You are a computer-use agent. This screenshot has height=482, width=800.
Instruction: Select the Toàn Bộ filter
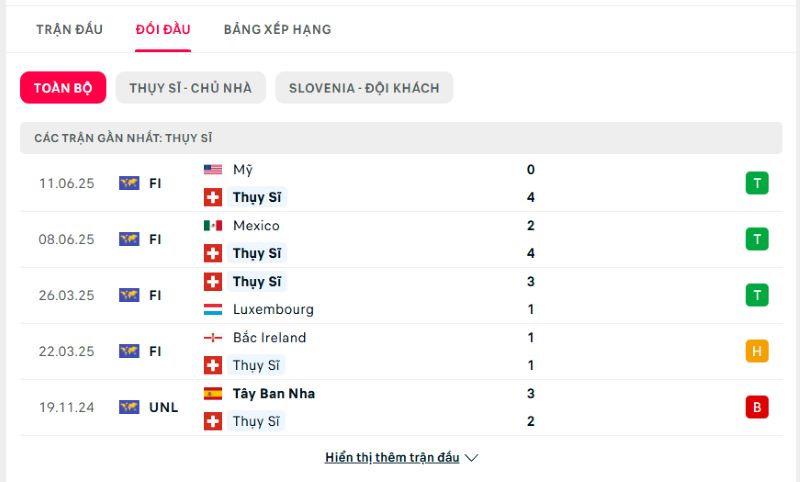pyautogui.click(x=63, y=88)
